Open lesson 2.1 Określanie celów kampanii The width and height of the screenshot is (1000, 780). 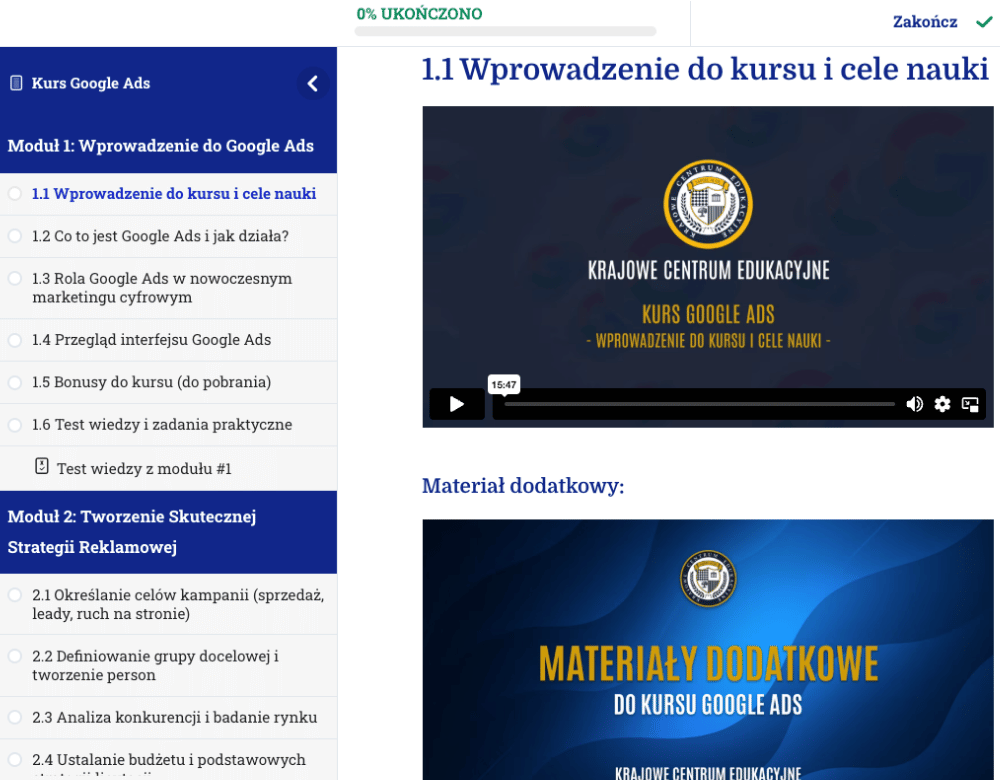click(x=178, y=604)
